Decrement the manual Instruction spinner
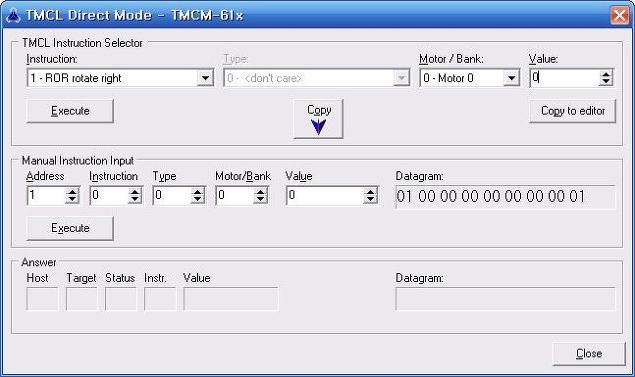The image size is (635, 377). click(135, 199)
